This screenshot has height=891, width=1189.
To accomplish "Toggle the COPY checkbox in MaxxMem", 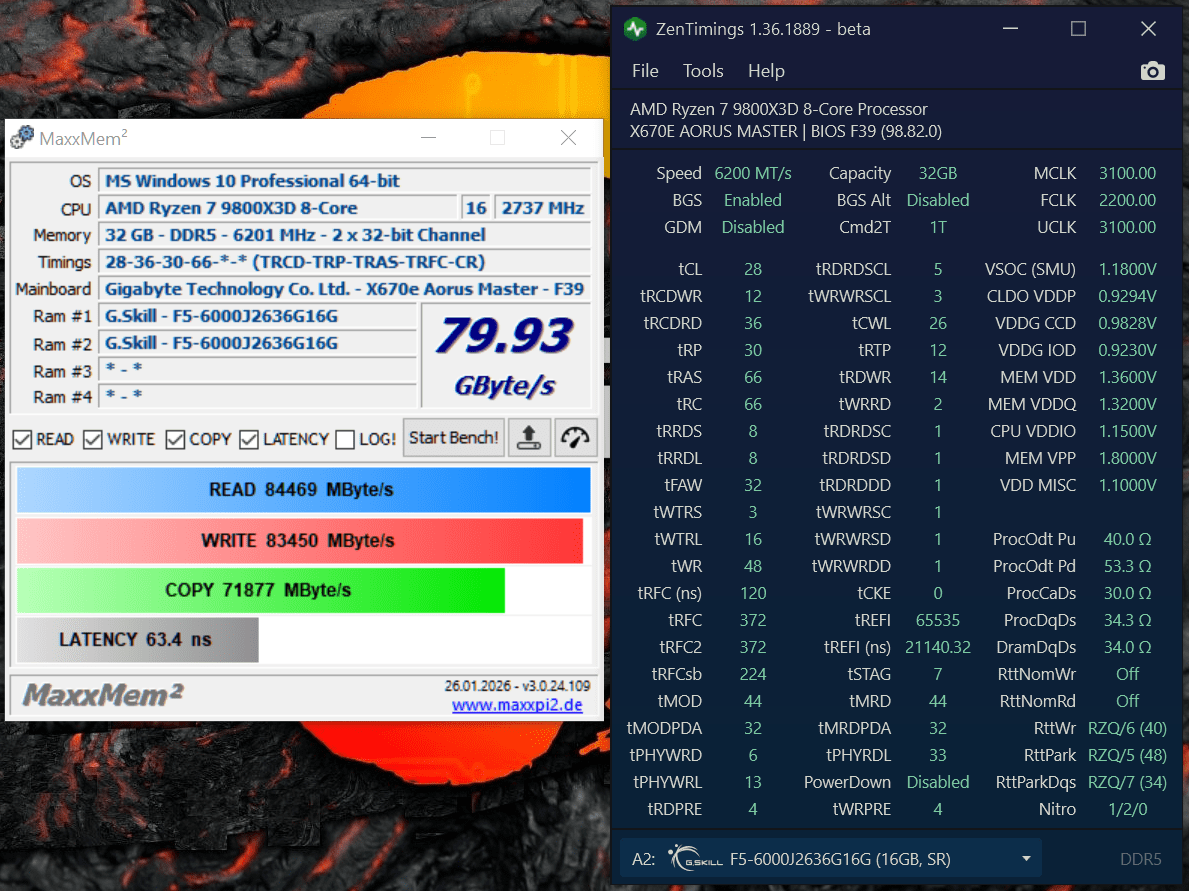I will coord(175,440).
